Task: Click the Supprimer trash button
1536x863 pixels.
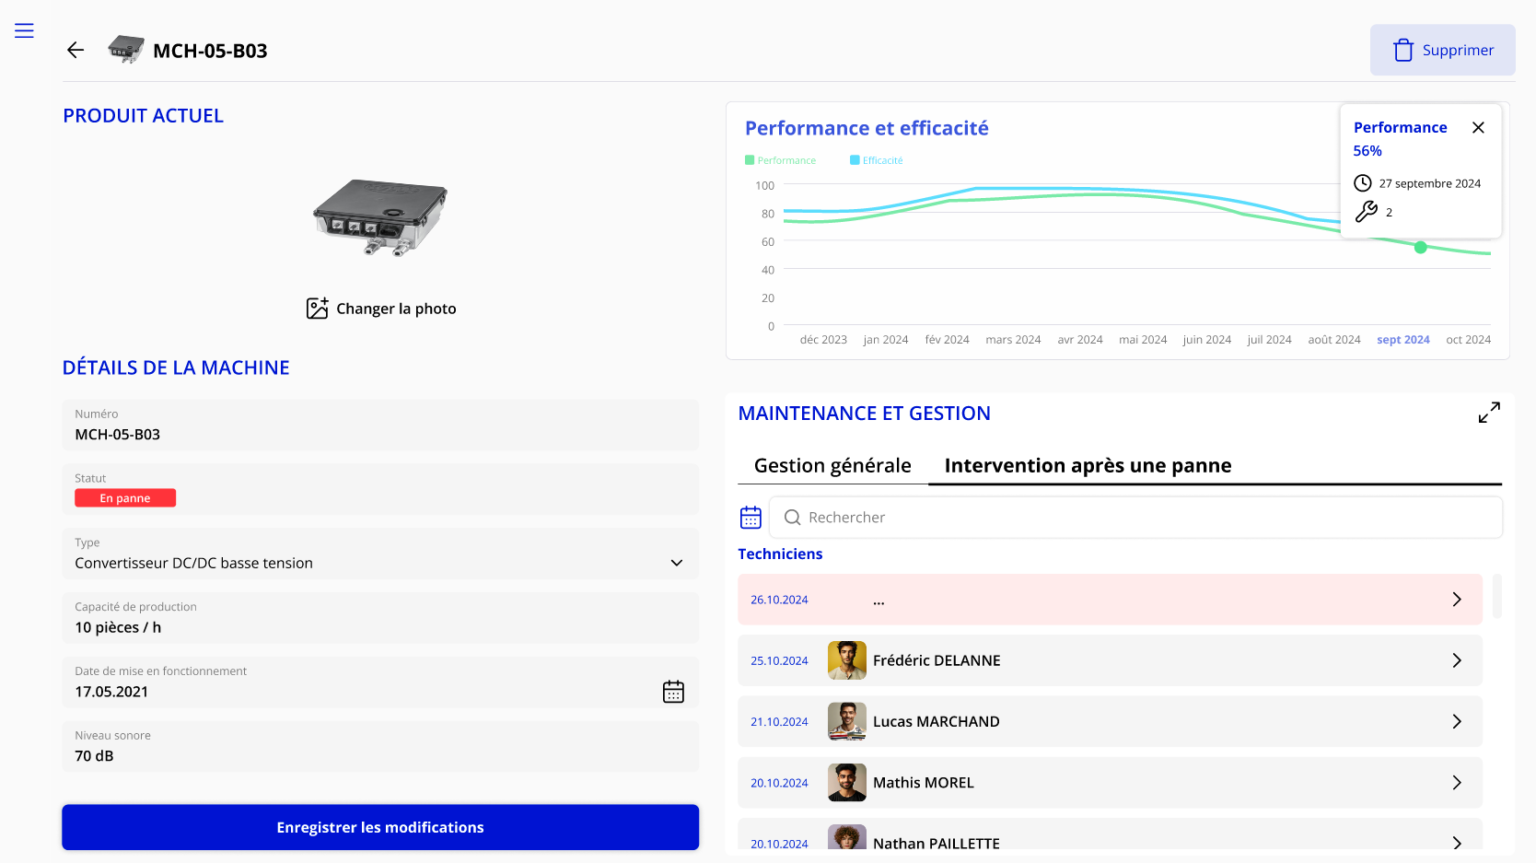Action: click(x=1442, y=50)
